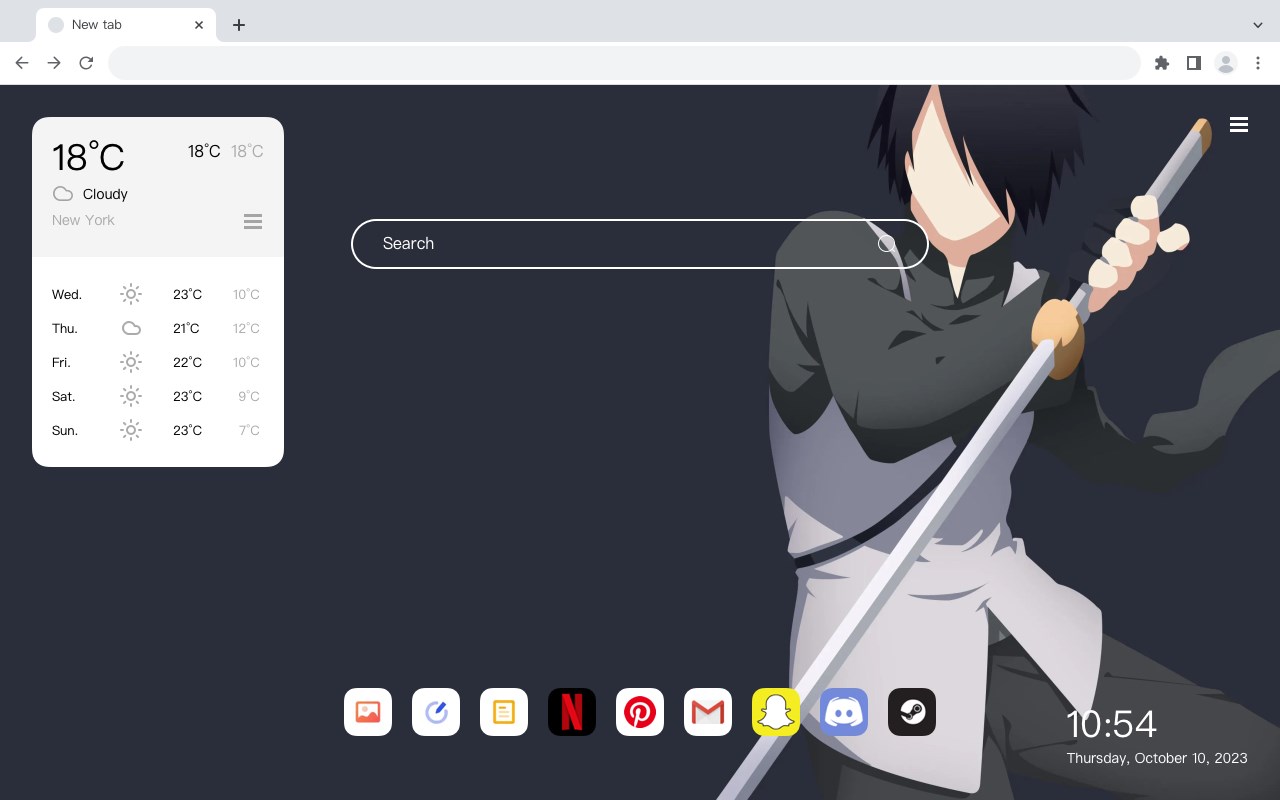
Task: Click the date Thursday, October 10, 2023
Action: (x=1157, y=758)
